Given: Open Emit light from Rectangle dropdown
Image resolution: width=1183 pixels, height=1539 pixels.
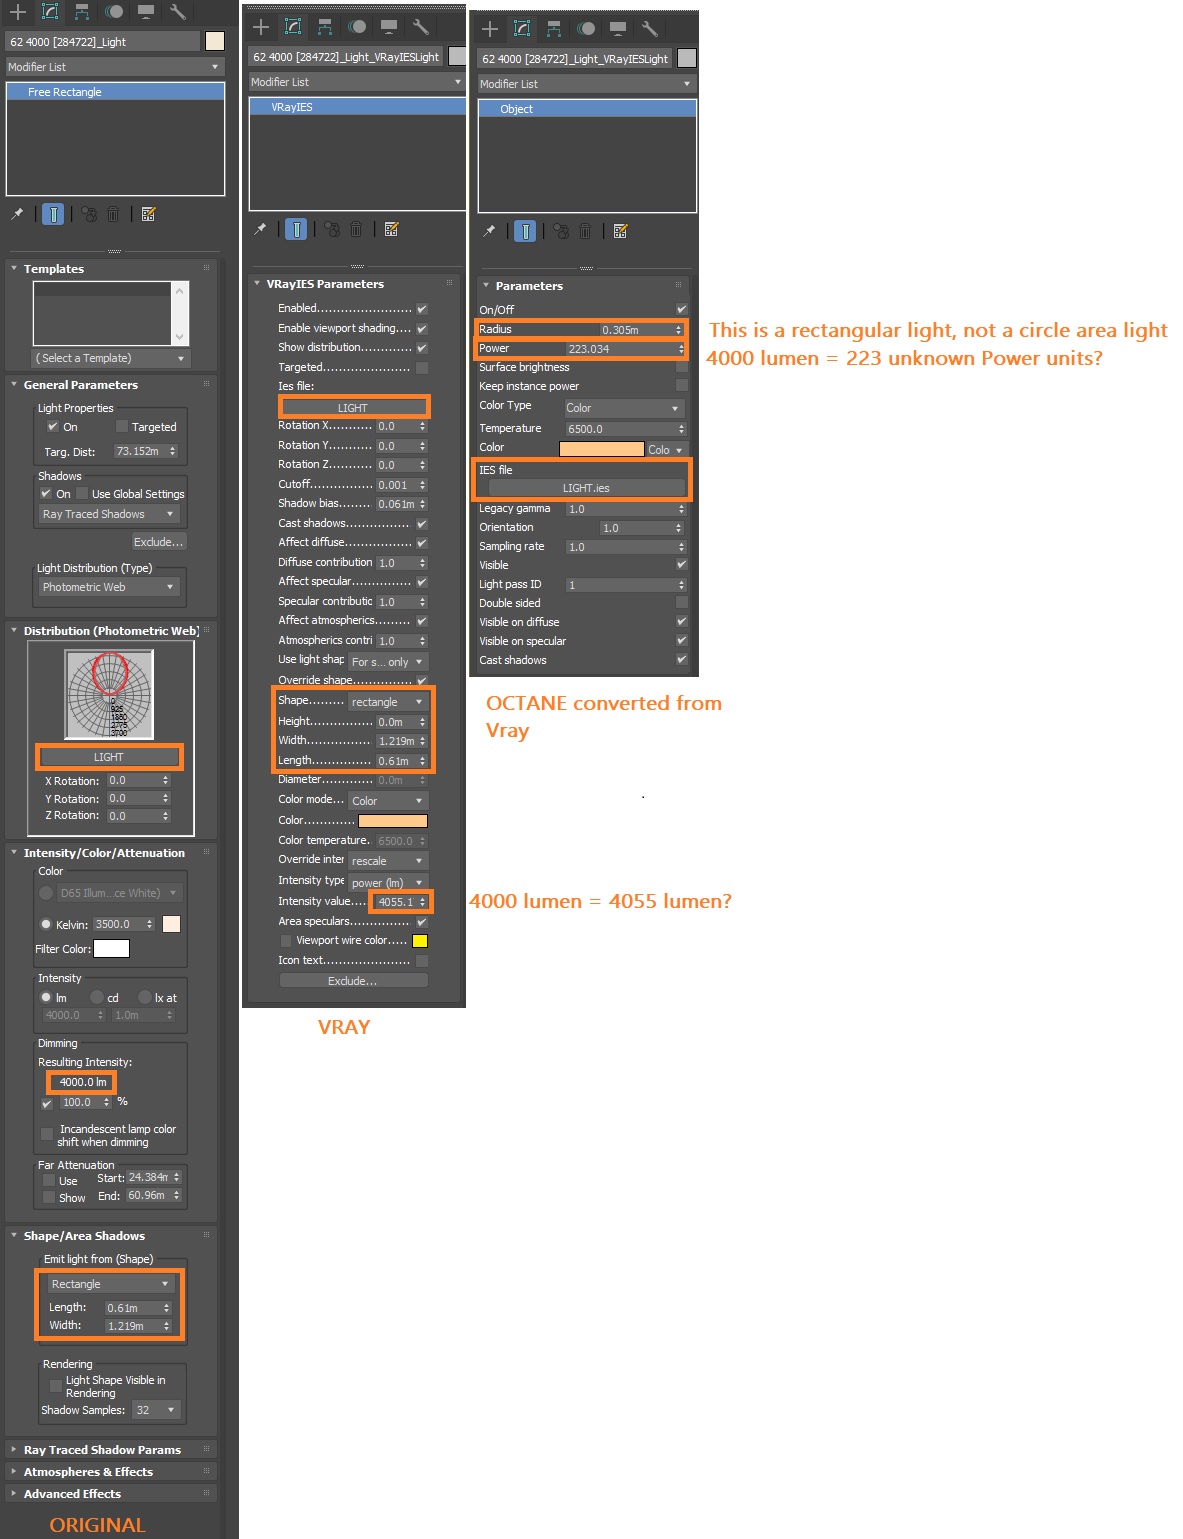Looking at the screenshot, I should (110, 1284).
